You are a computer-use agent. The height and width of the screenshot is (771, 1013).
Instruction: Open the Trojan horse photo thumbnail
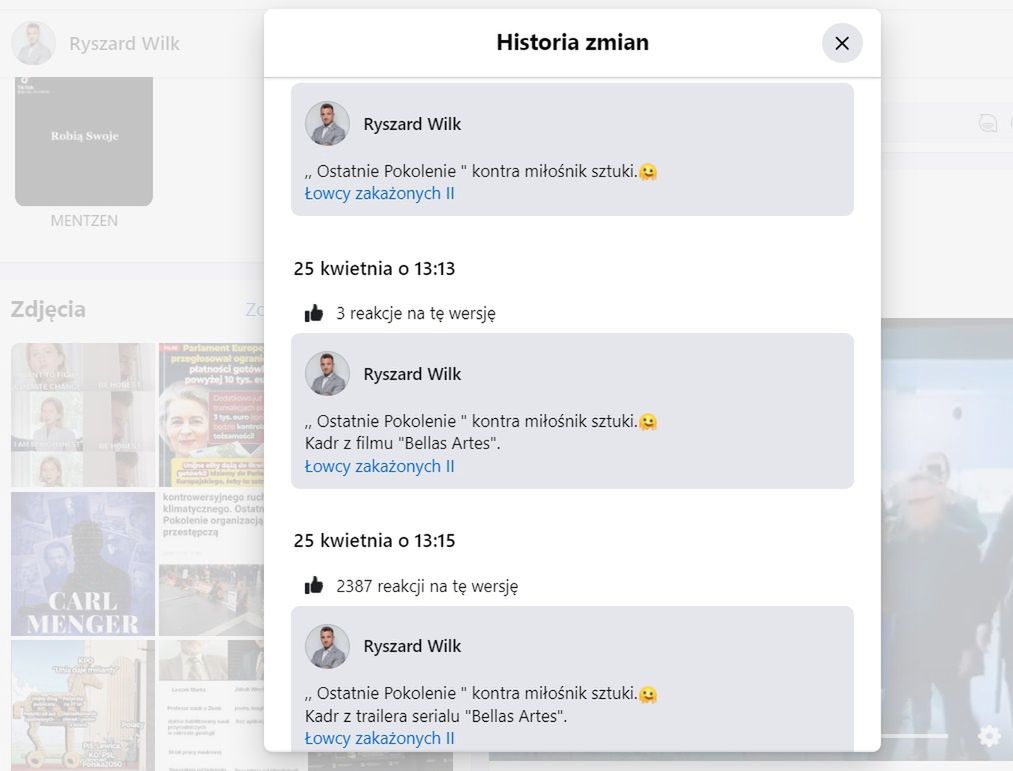click(83, 704)
